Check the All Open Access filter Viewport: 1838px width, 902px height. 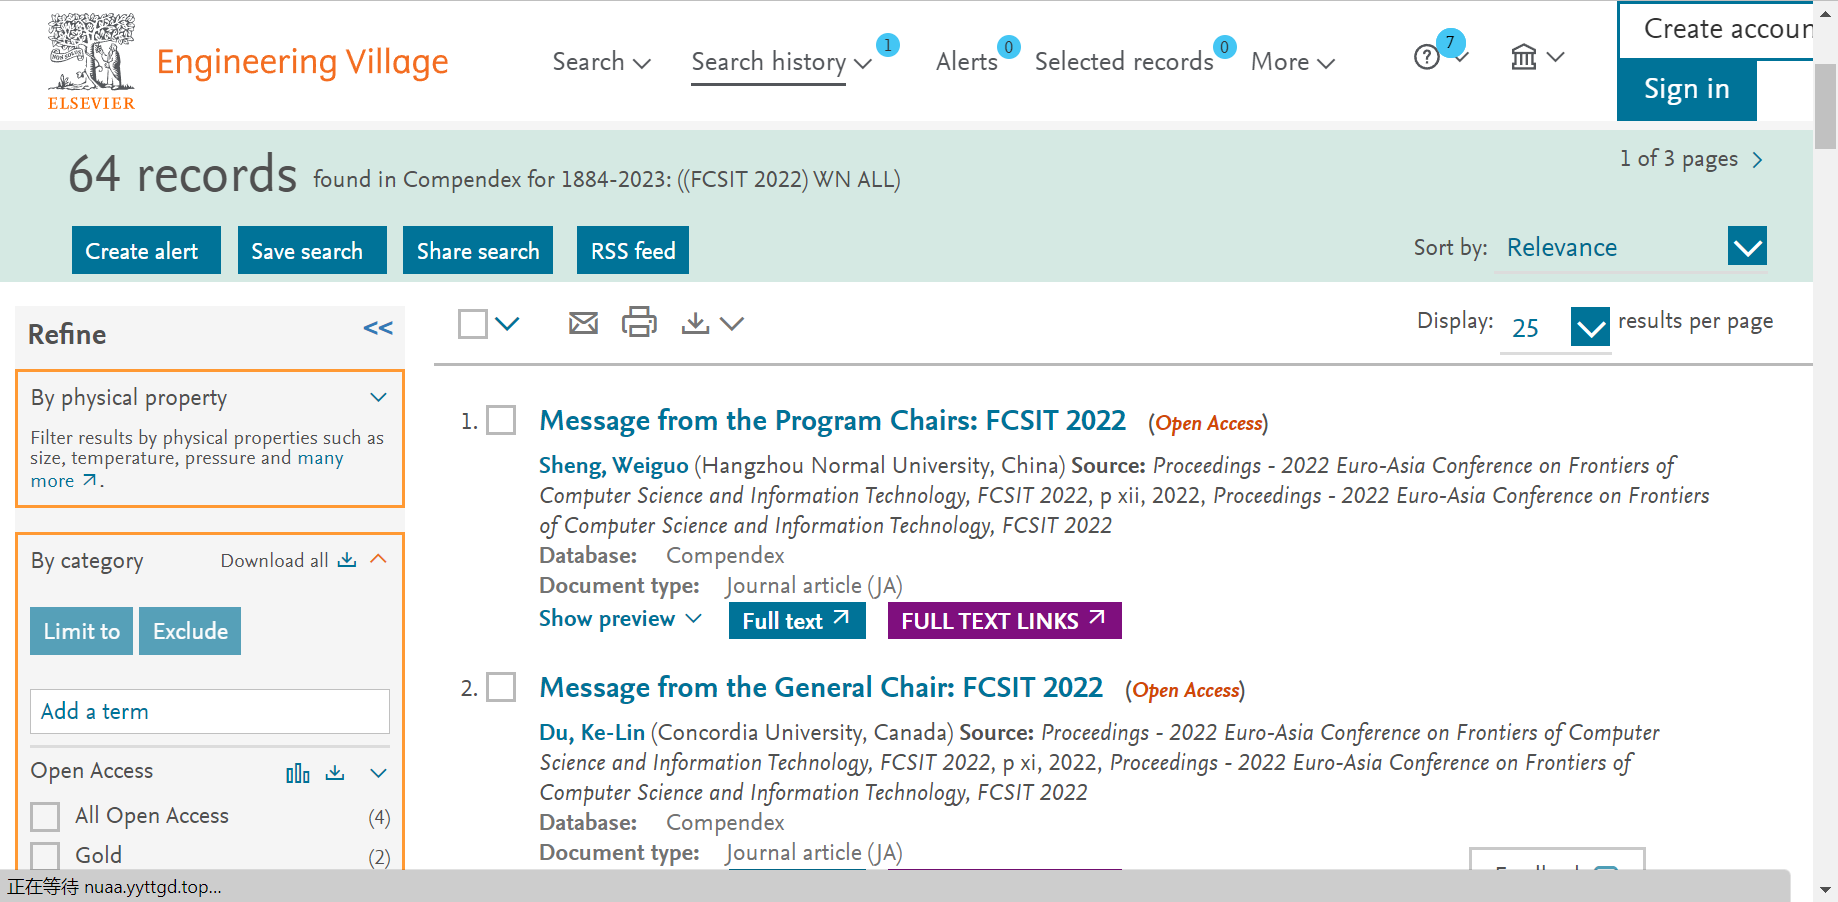click(x=45, y=817)
